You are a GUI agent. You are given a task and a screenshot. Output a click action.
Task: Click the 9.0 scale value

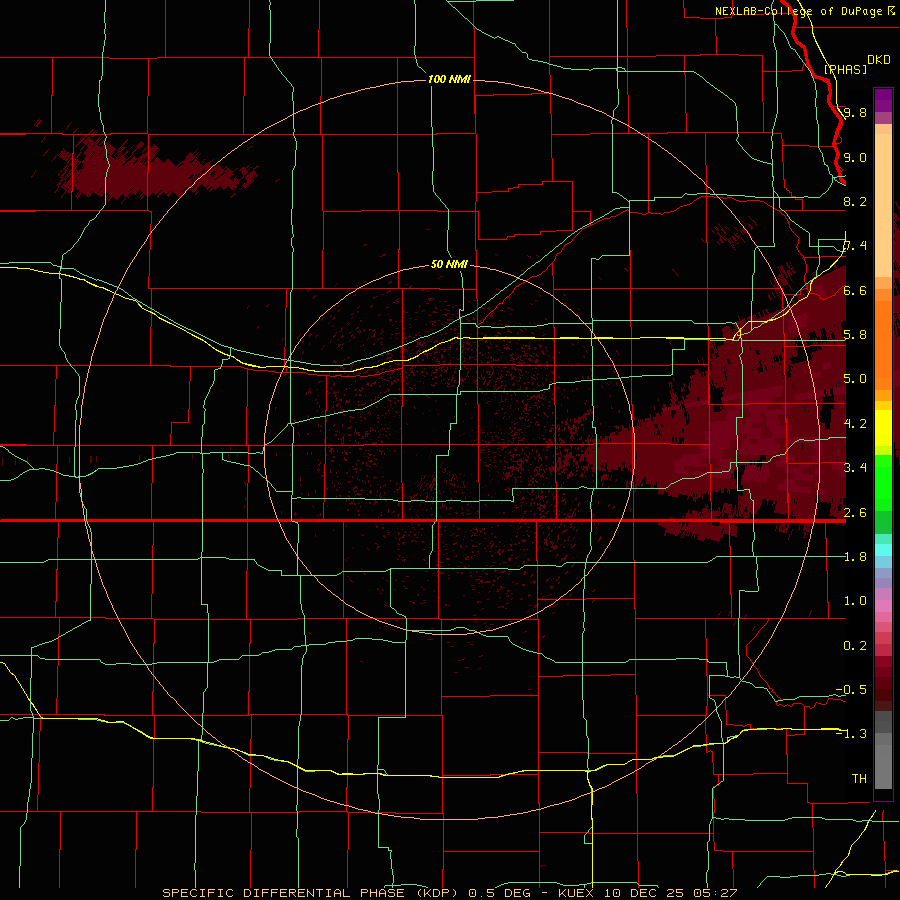pyautogui.click(x=855, y=157)
